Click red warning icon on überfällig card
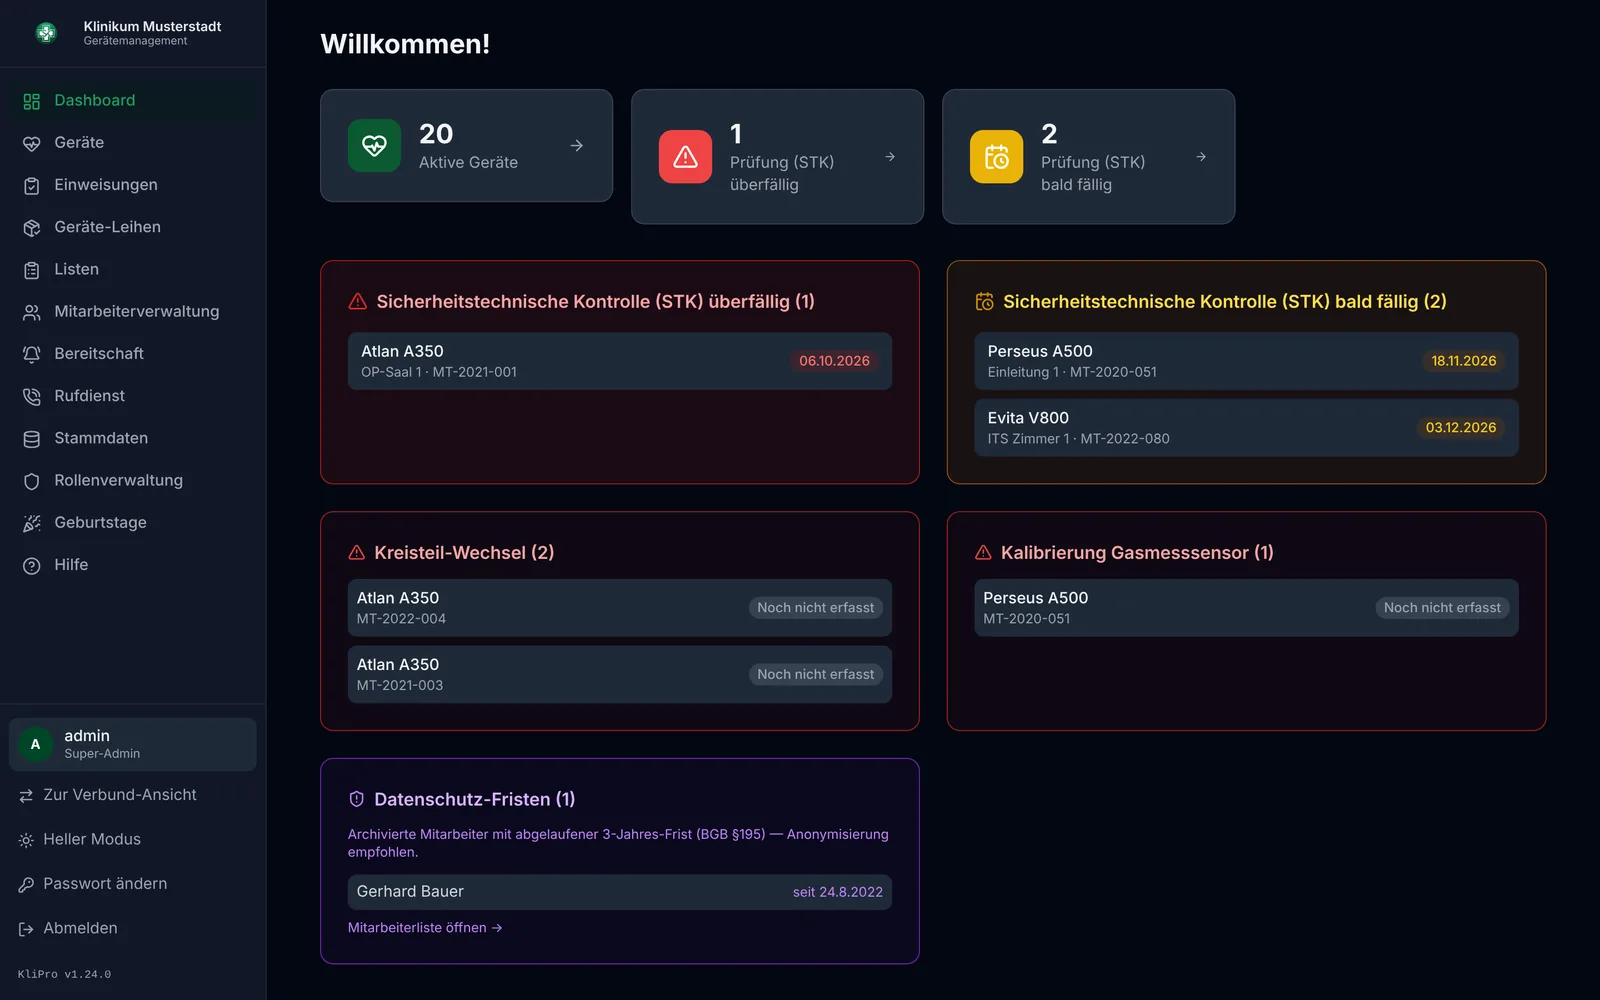This screenshot has width=1600, height=1000. pos(685,157)
